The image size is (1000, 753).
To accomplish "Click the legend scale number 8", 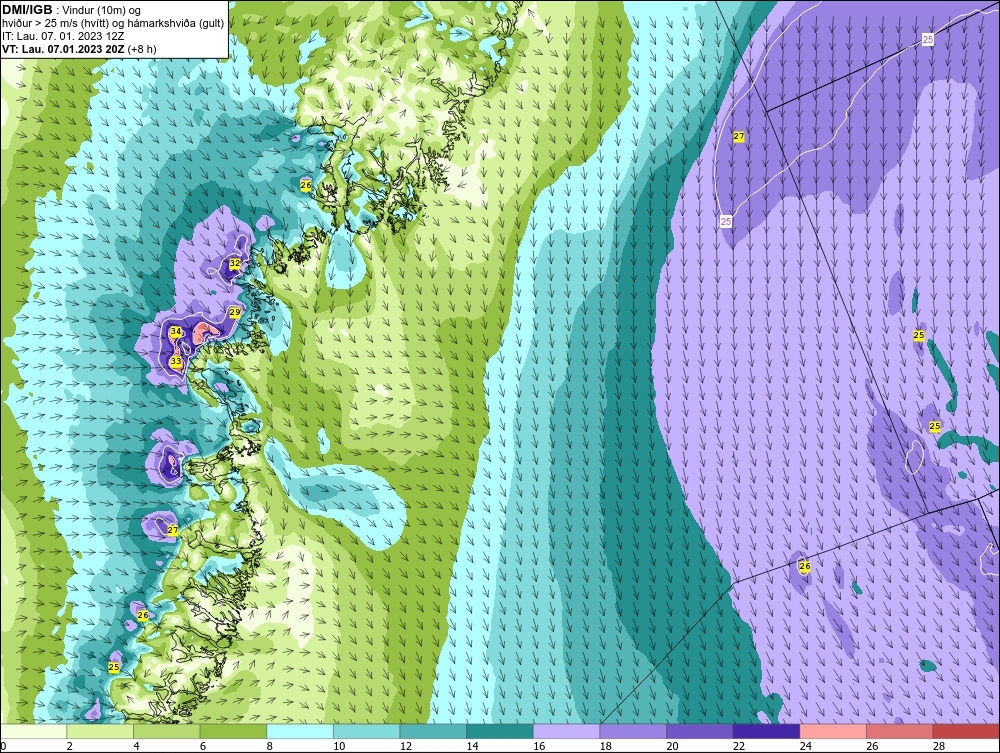I will (x=270, y=746).
